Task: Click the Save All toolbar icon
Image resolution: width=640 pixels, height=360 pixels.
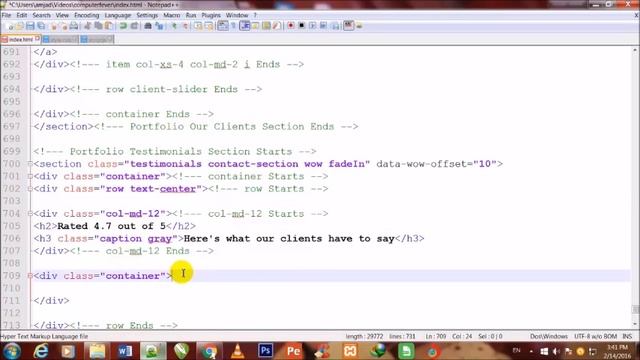Action: (x=41, y=26)
